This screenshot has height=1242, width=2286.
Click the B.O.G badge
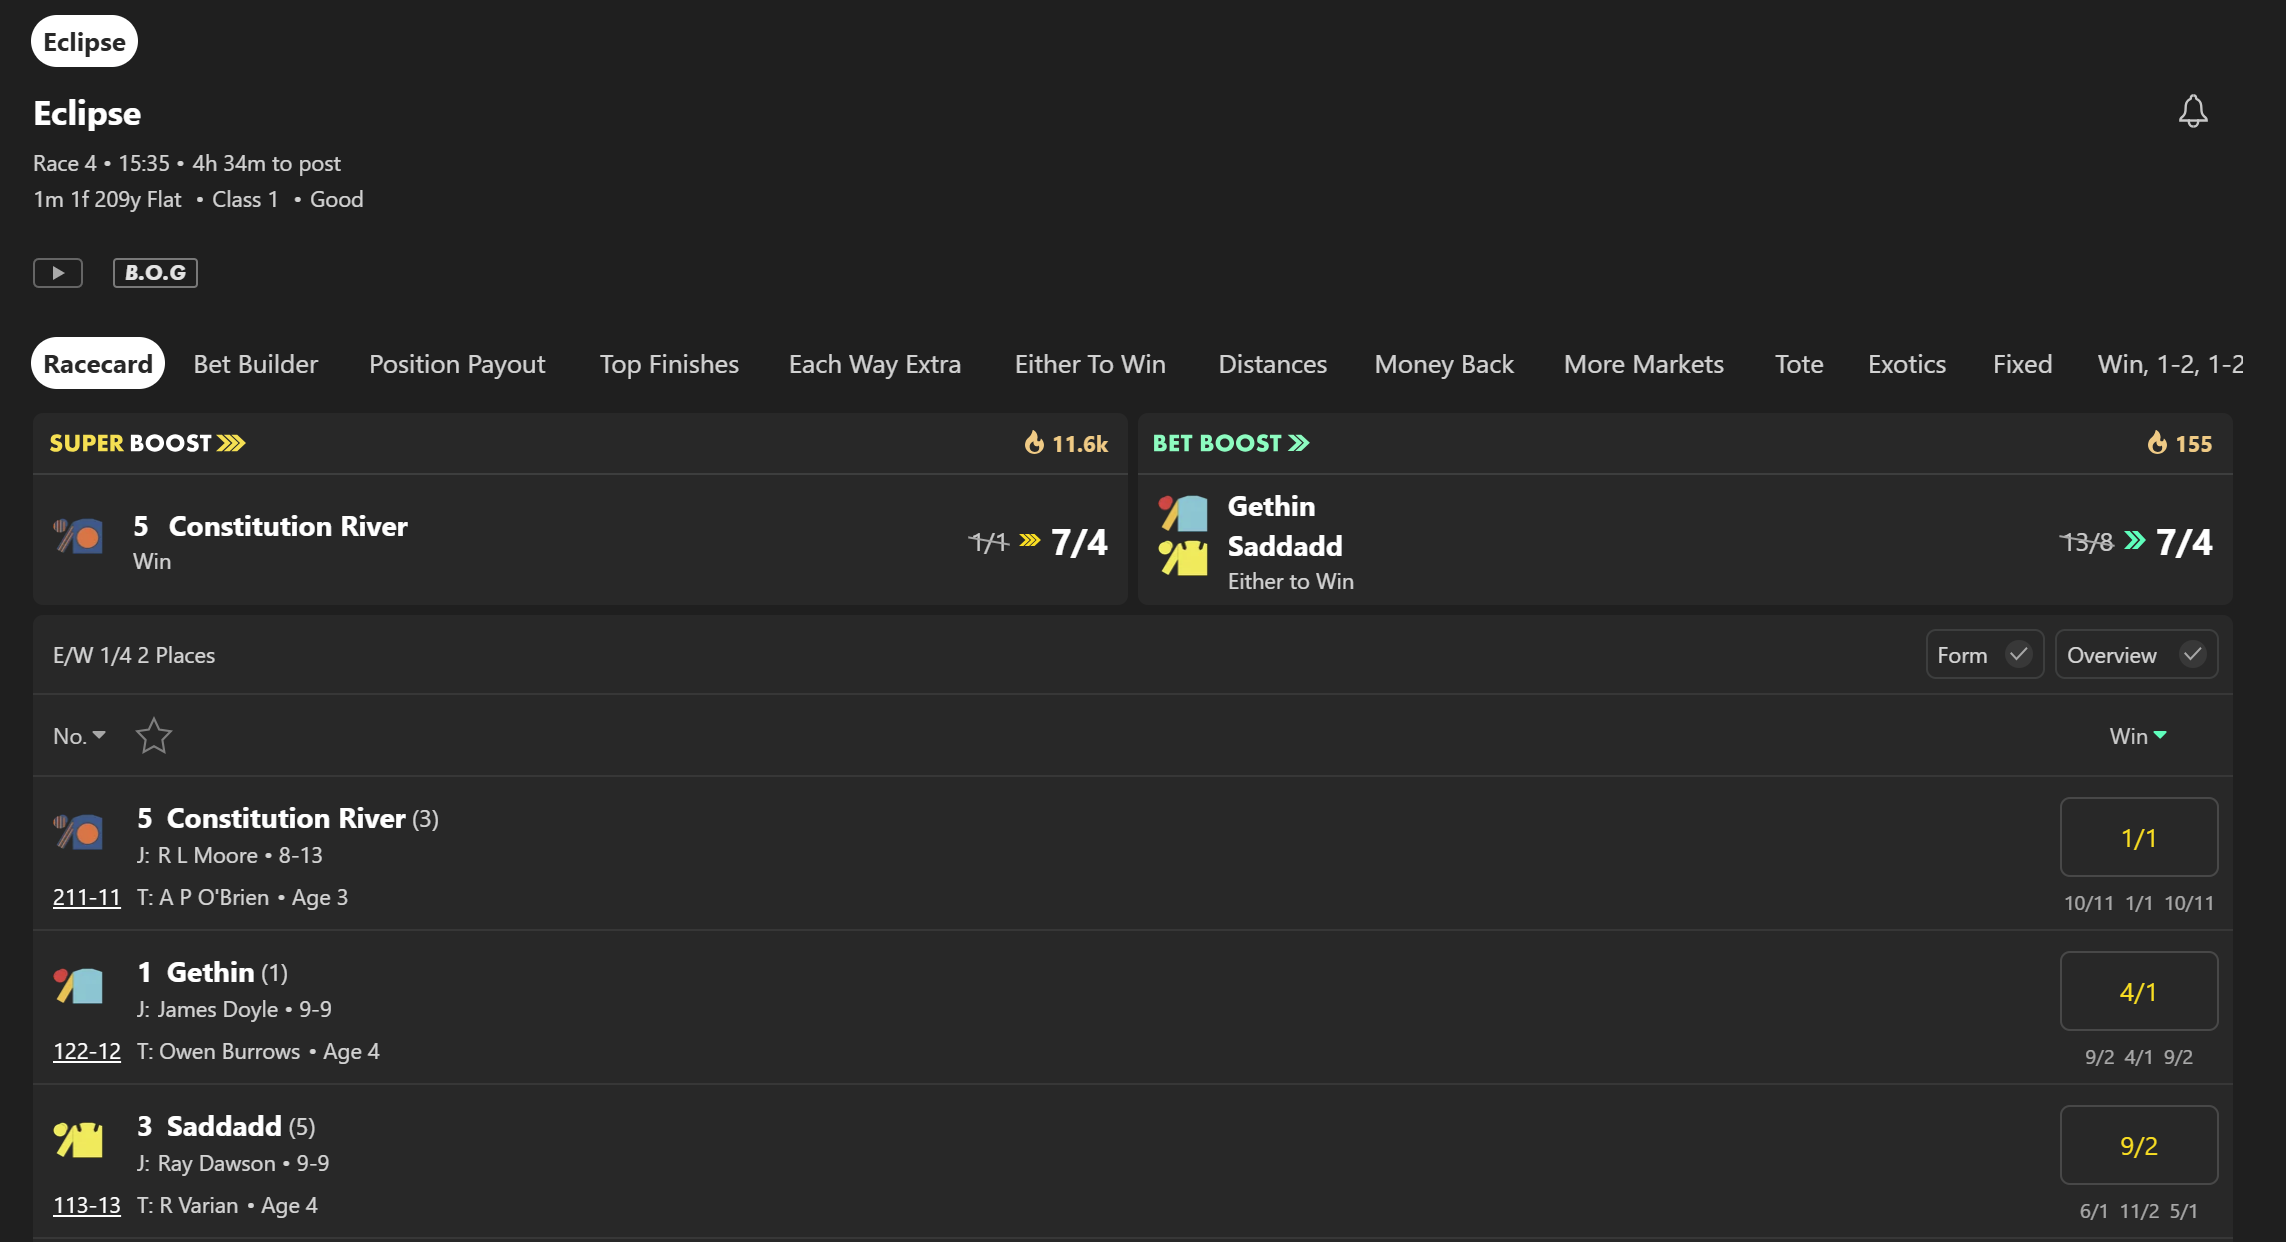(155, 272)
